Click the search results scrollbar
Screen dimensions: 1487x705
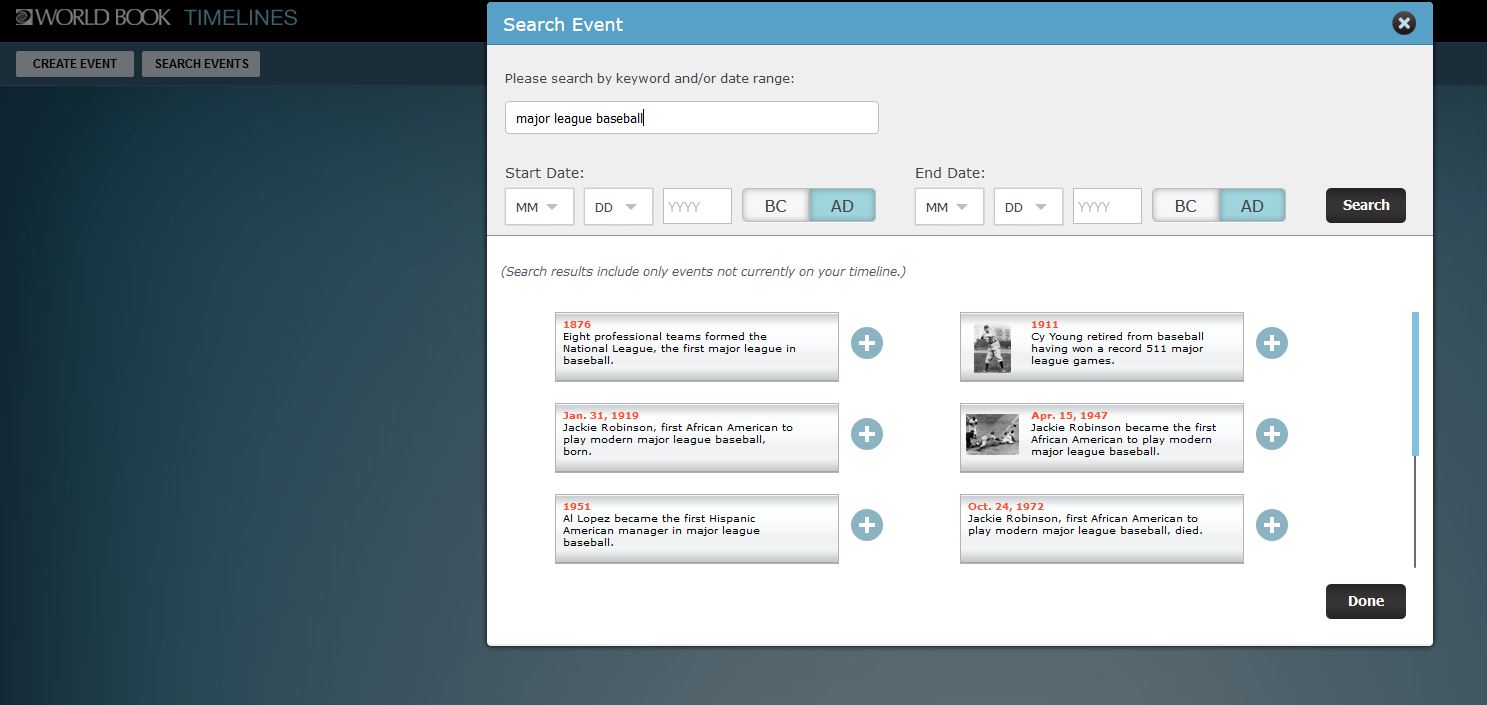click(x=1415, y=384)
